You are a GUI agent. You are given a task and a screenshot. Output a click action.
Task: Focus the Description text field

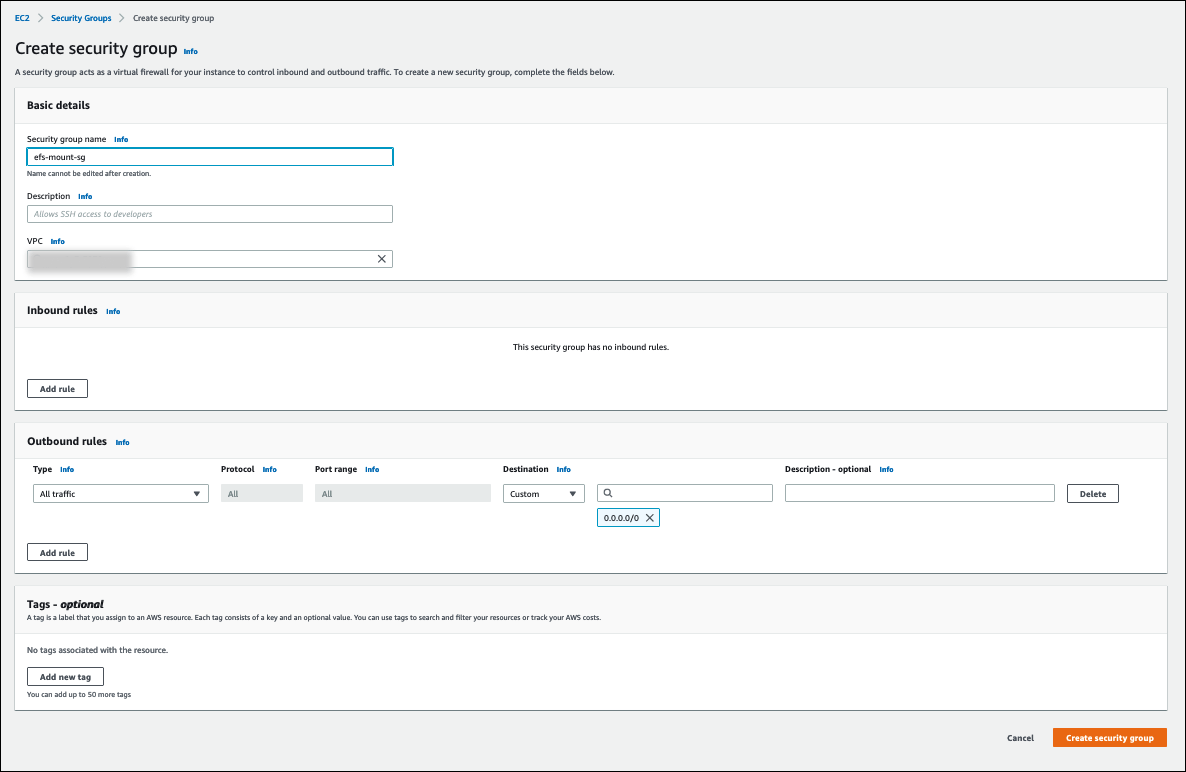click(210, 214)
